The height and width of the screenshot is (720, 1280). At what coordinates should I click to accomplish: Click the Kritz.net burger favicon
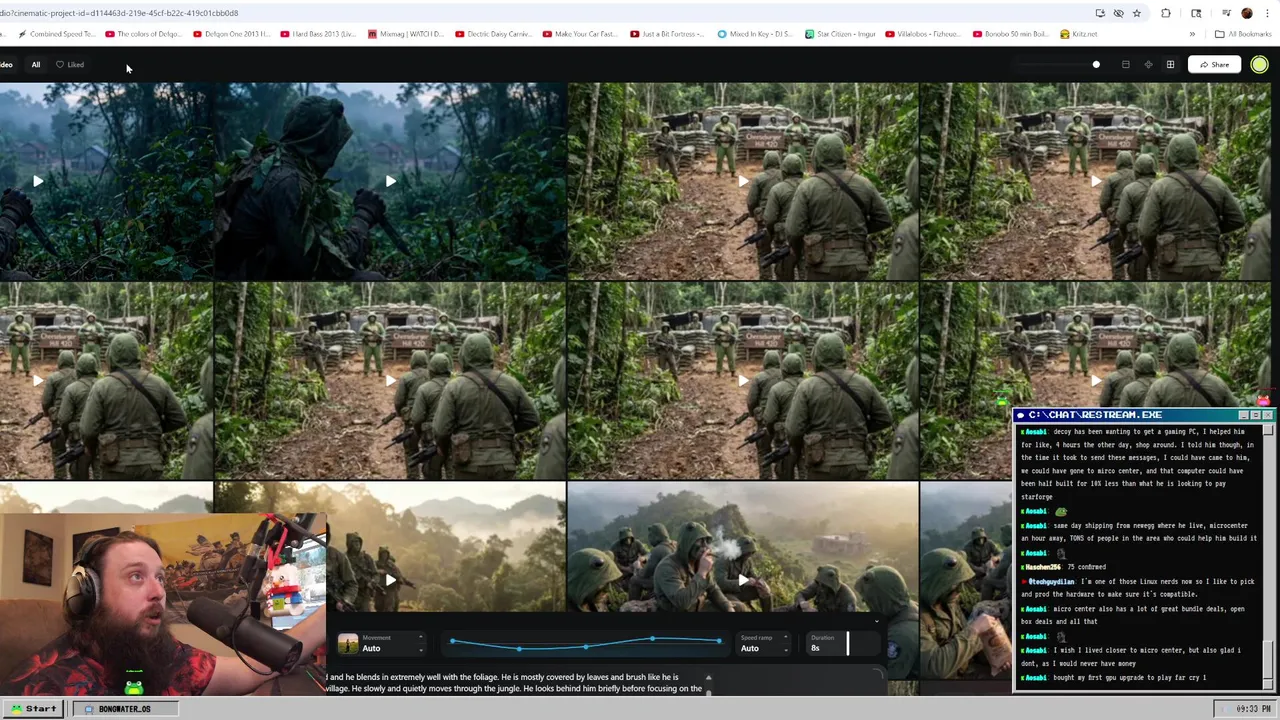(x=1065, y=34)
